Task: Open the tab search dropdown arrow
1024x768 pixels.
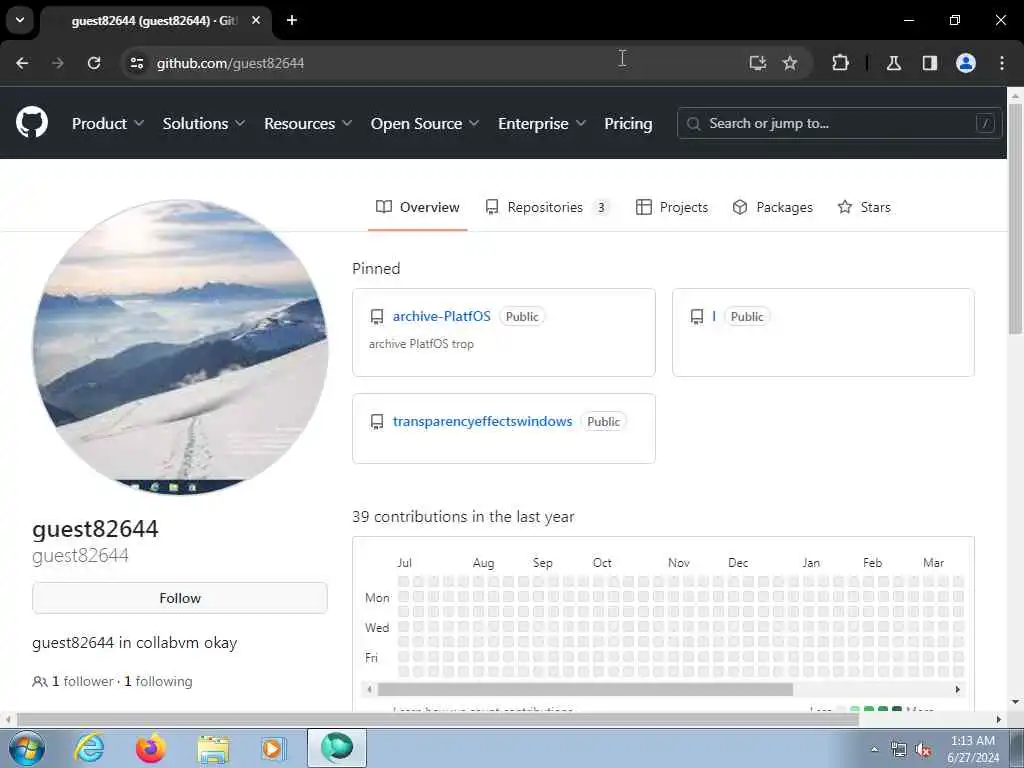Action: click(x=20, y=20)
